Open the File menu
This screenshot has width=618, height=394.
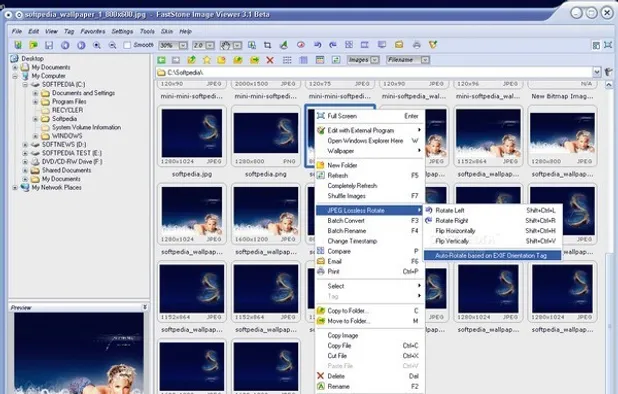pos(17,31)
